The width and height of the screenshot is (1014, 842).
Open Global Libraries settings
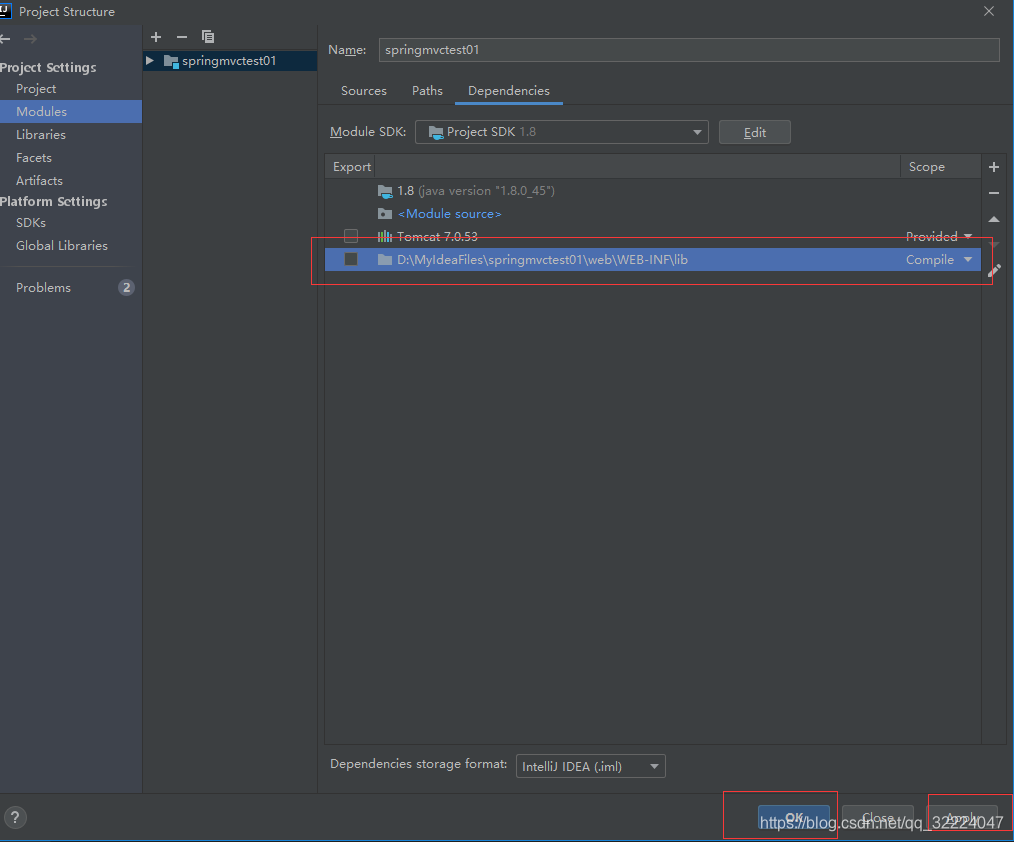coord(62,246)
